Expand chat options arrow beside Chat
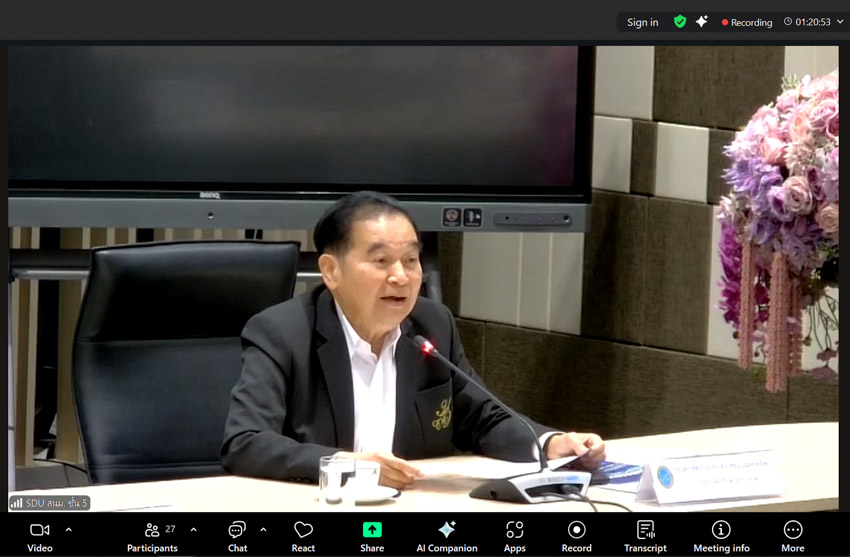Viewport: 850px width, 557px height. [263, 529]
